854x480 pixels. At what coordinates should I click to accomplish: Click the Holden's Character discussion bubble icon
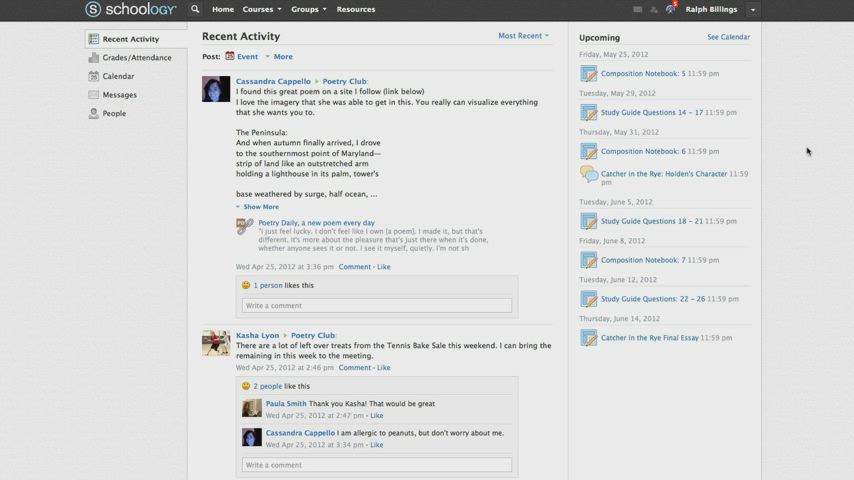(589, 174)
